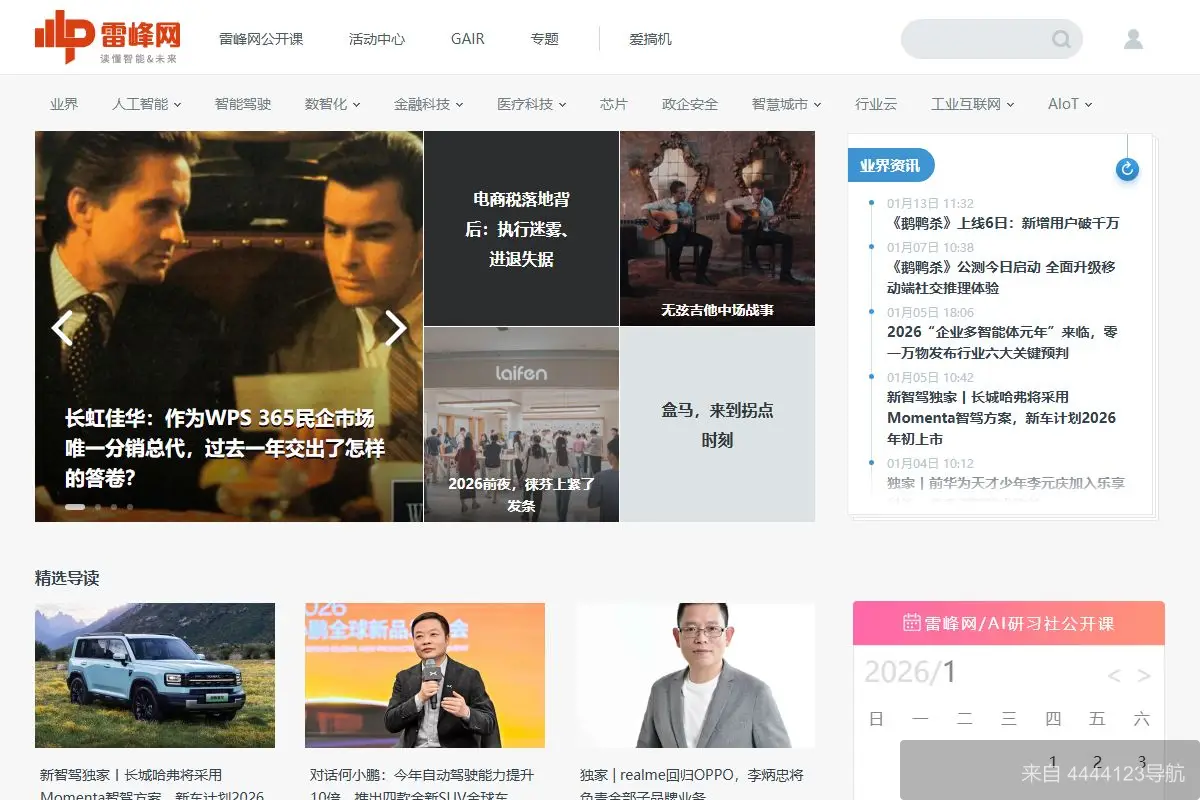Viewport: 1200px width, 800px height.
Task: Click the calendar icon on AI研习社公开课 banner
Action: (913, 623)
